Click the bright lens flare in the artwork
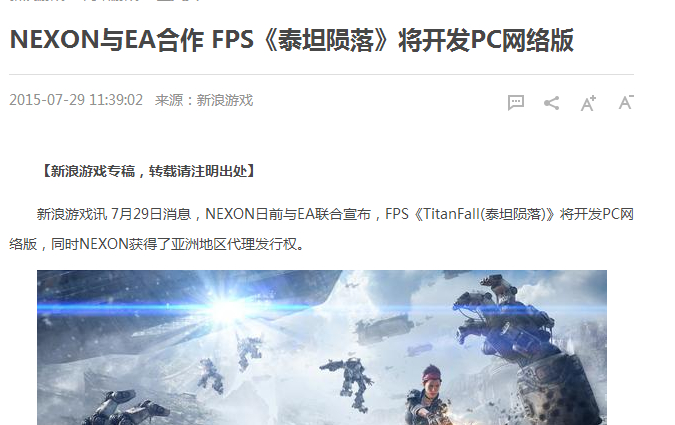The width and height of the screenshot is (675, 425). pos(227,307)
